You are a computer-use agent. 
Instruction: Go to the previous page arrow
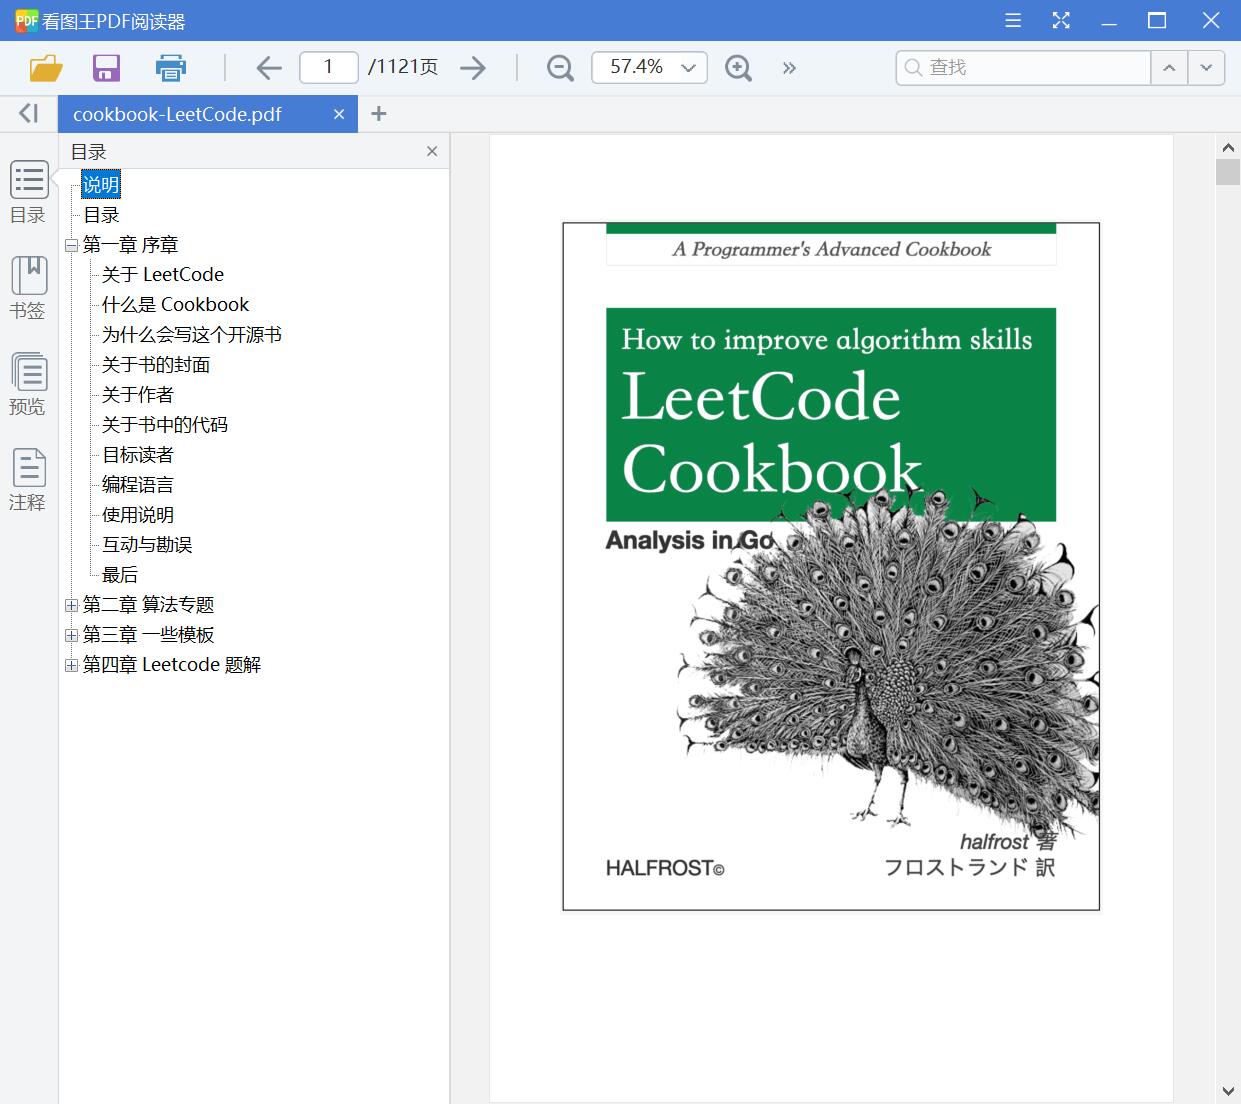[x=269, y=68]
